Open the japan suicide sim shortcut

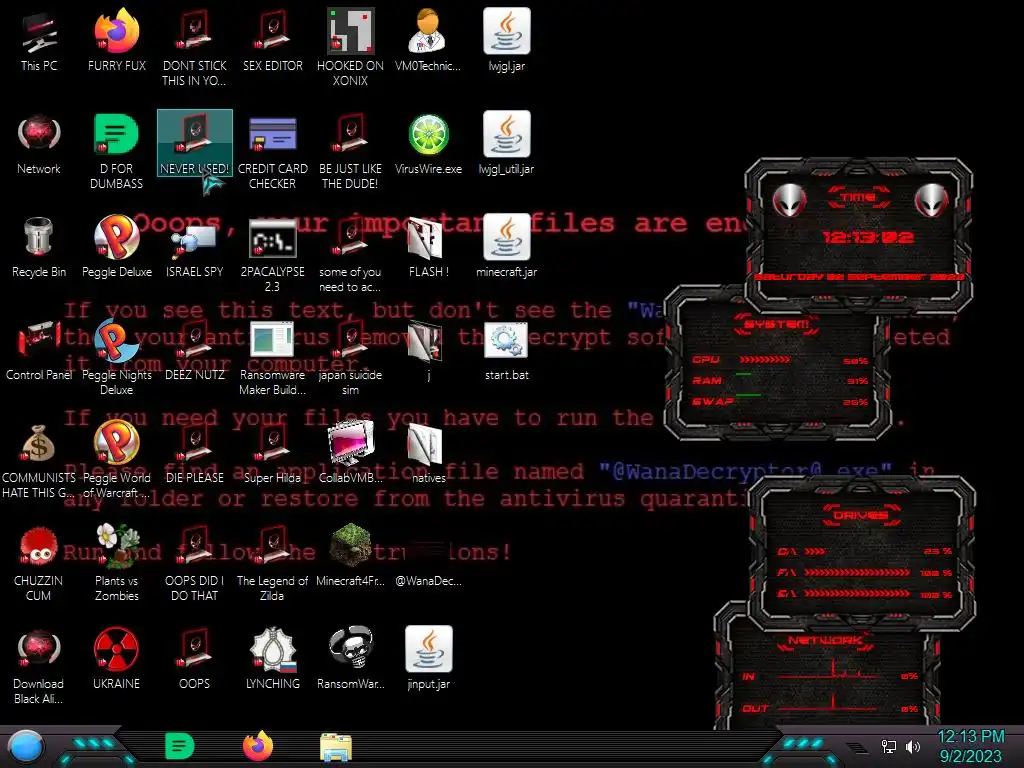pyautogui.click(x=350, y=357)
